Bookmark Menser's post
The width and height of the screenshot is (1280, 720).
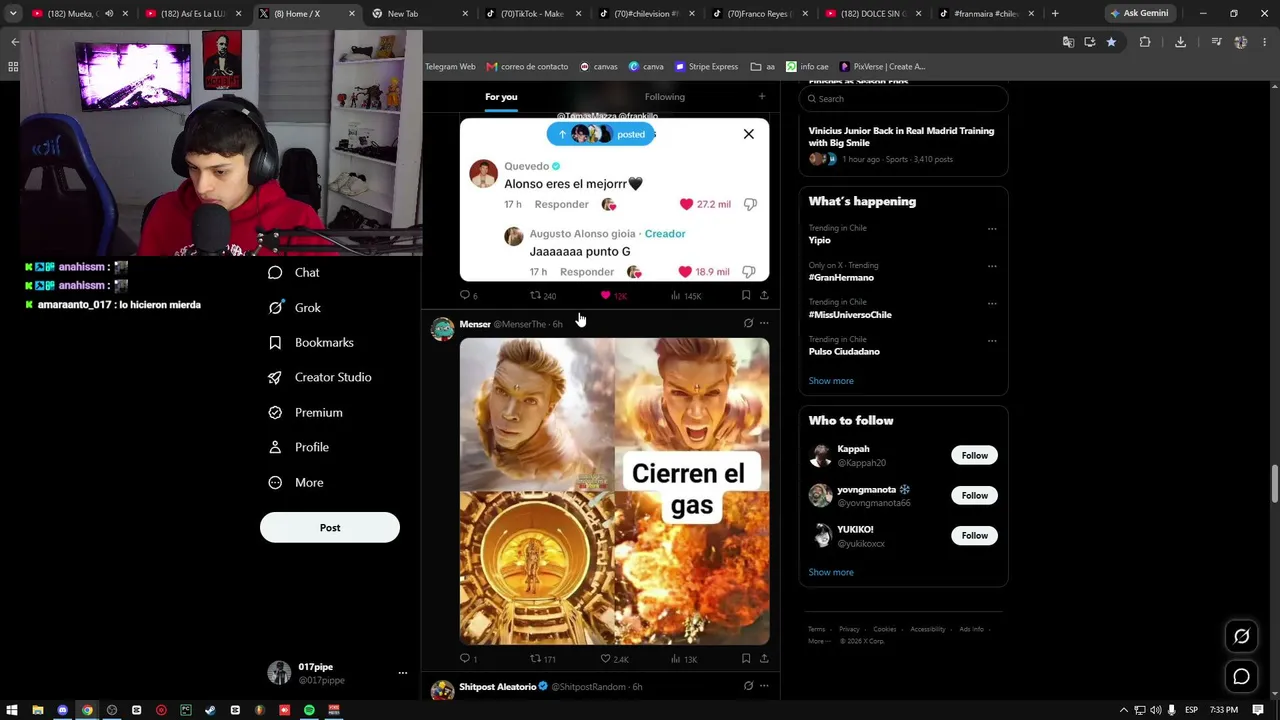[x=746, y=659]
